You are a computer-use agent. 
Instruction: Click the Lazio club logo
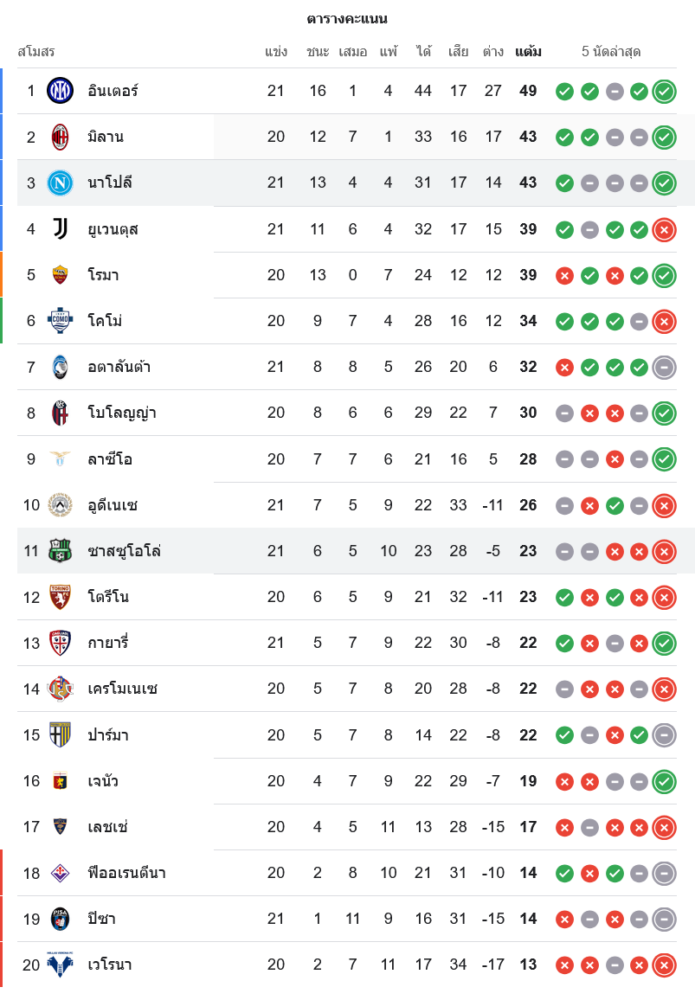coord(61,459)
